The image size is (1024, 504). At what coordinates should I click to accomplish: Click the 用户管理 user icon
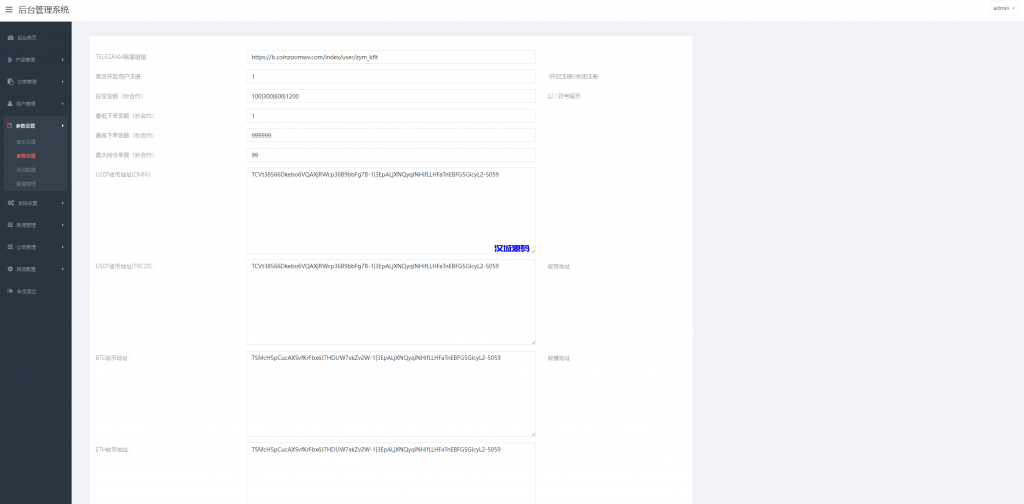[x=10, y=103]
